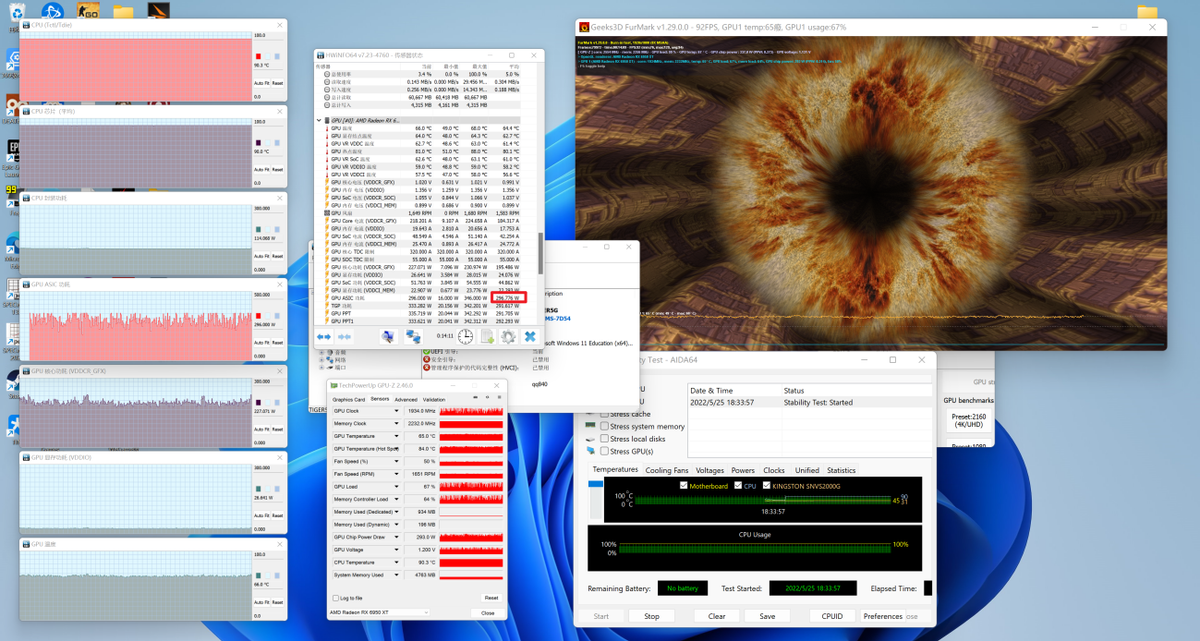
Task: Check the Log to file box
Action: (x=335, y=598)
